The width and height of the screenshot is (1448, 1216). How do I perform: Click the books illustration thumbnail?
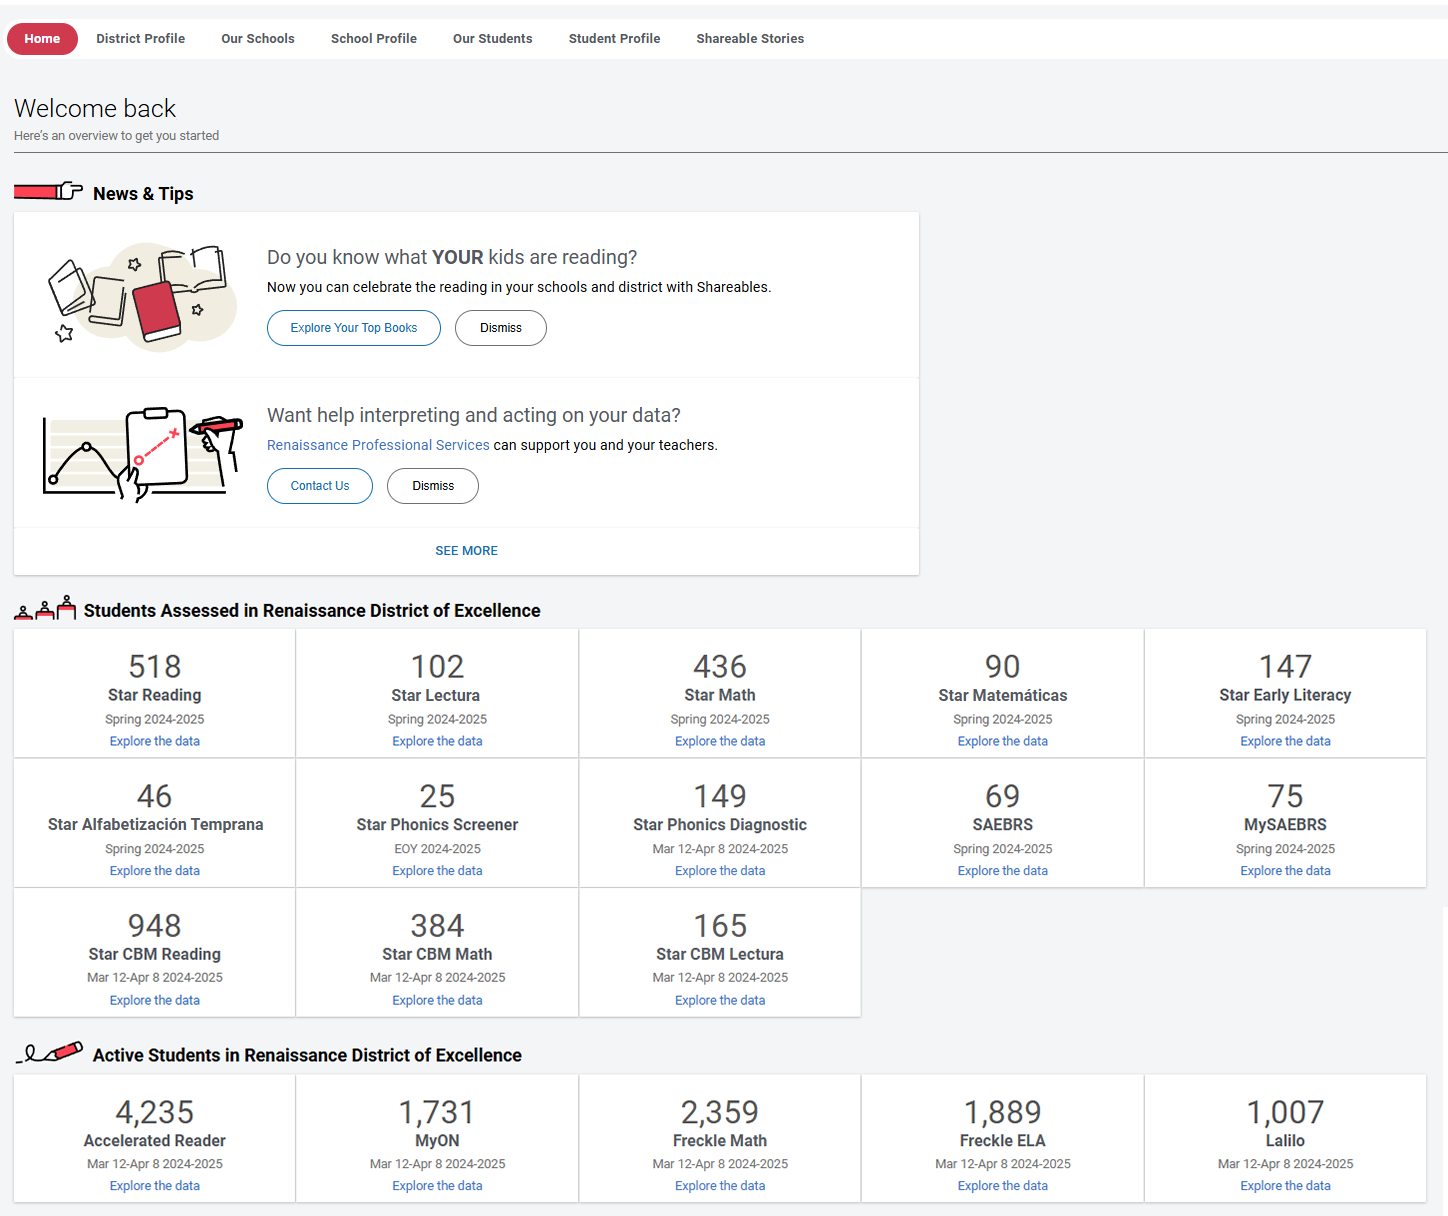click(142, 296)
